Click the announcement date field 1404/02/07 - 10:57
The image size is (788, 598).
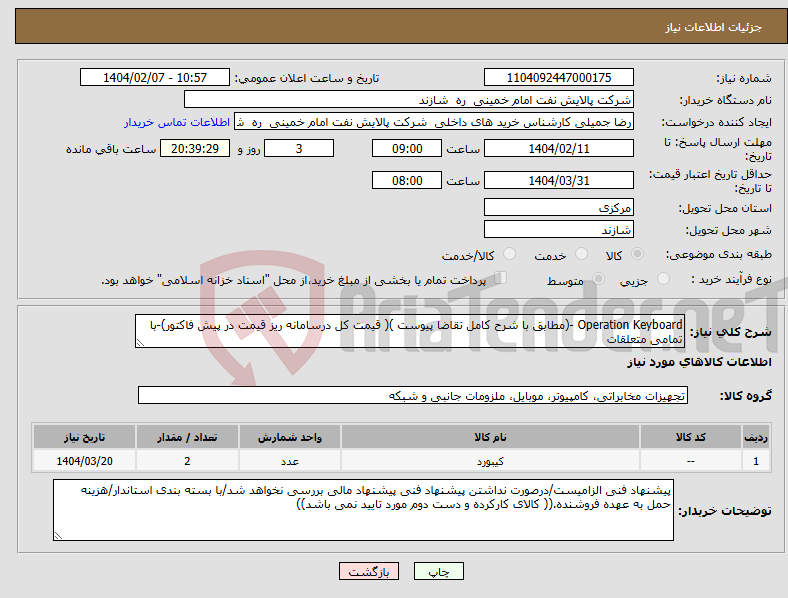[155, 78]
